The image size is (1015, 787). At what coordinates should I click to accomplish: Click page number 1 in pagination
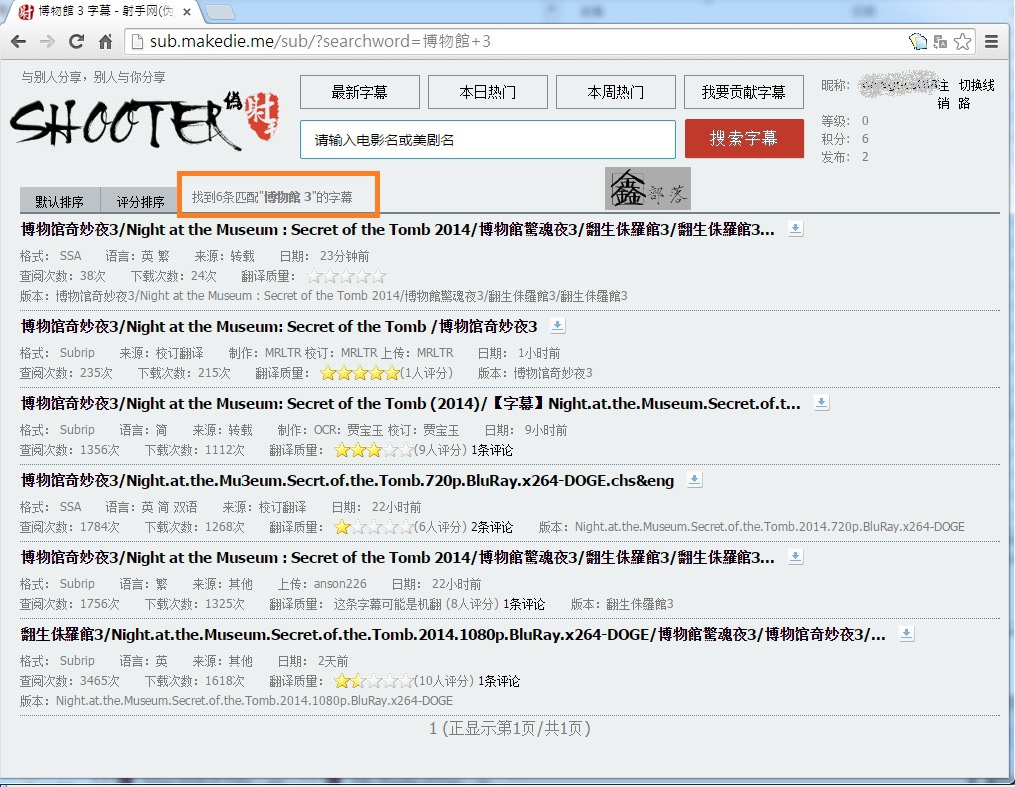(x=433, y=729)
